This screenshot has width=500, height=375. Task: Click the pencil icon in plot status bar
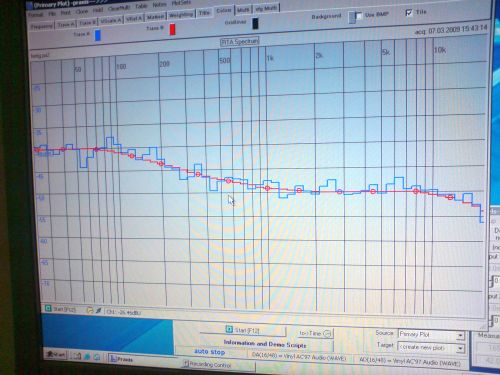click(x=98, y=311)
